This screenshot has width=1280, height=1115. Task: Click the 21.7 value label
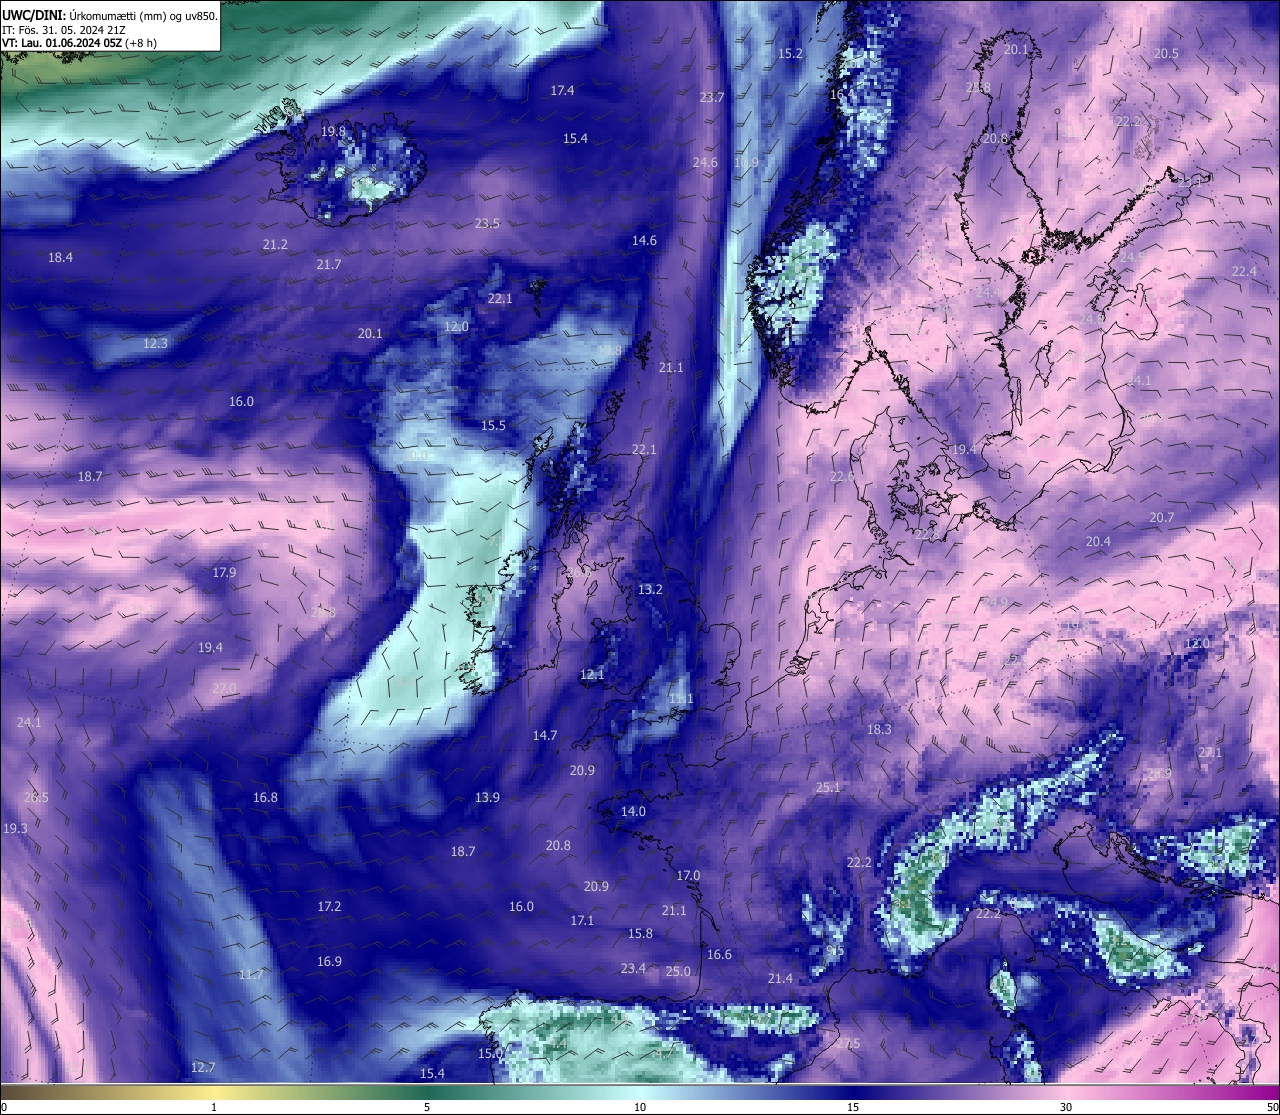(x=328, y=265)
